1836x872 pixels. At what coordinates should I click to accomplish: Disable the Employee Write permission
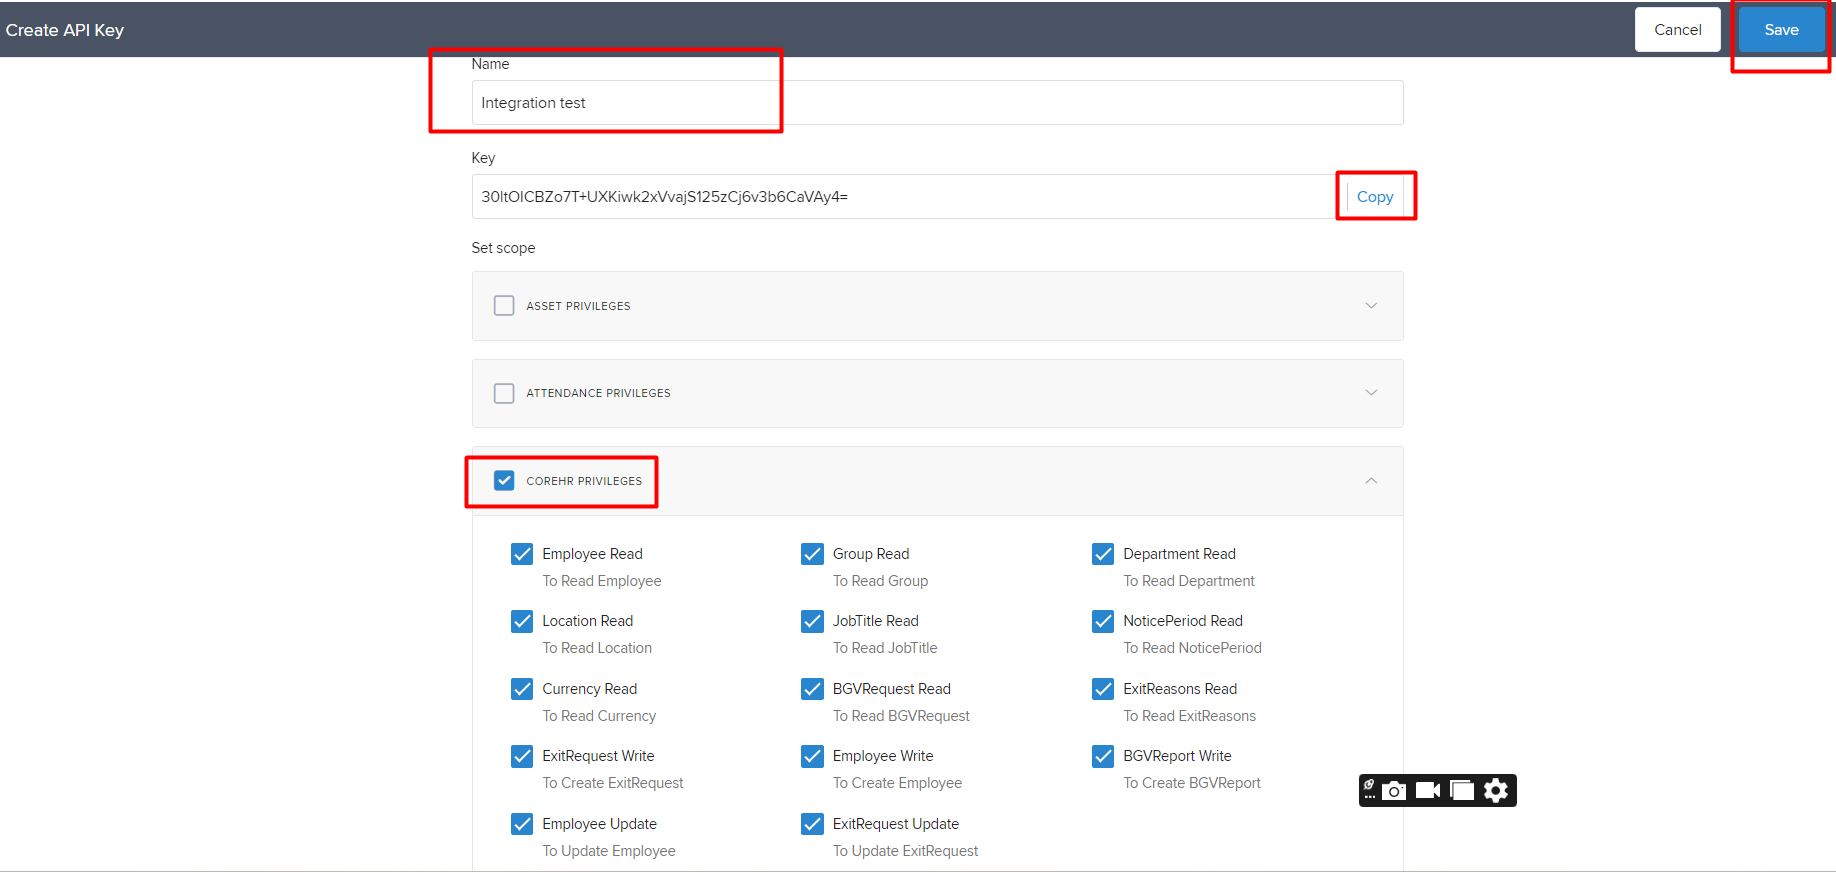812,756
